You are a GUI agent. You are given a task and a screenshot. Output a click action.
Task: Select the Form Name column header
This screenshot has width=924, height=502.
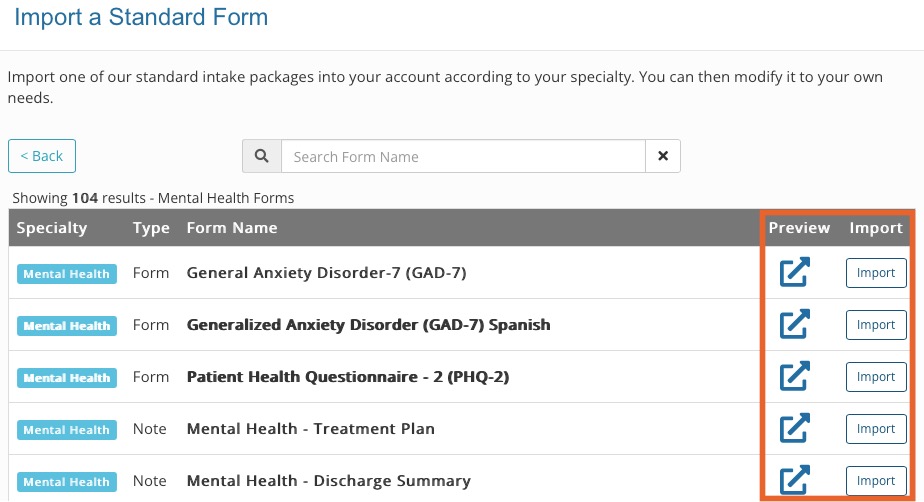tap(232, 228)
